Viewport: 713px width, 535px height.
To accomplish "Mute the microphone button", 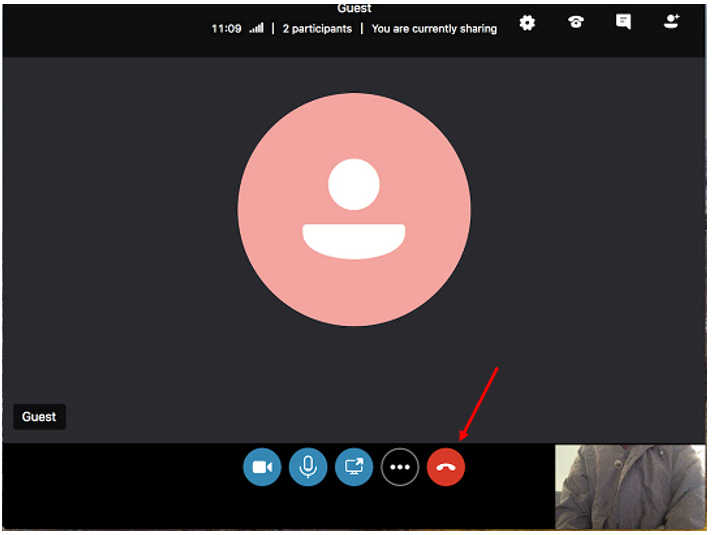I will click(308, 467).
